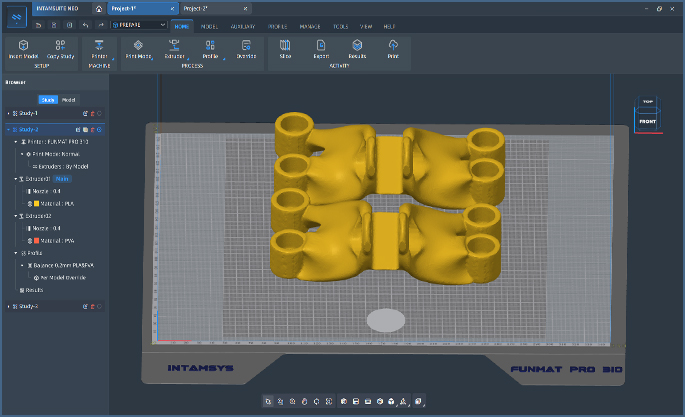
Task: Toggle the Study view in Browser panel
Action: tap(47, 100)
